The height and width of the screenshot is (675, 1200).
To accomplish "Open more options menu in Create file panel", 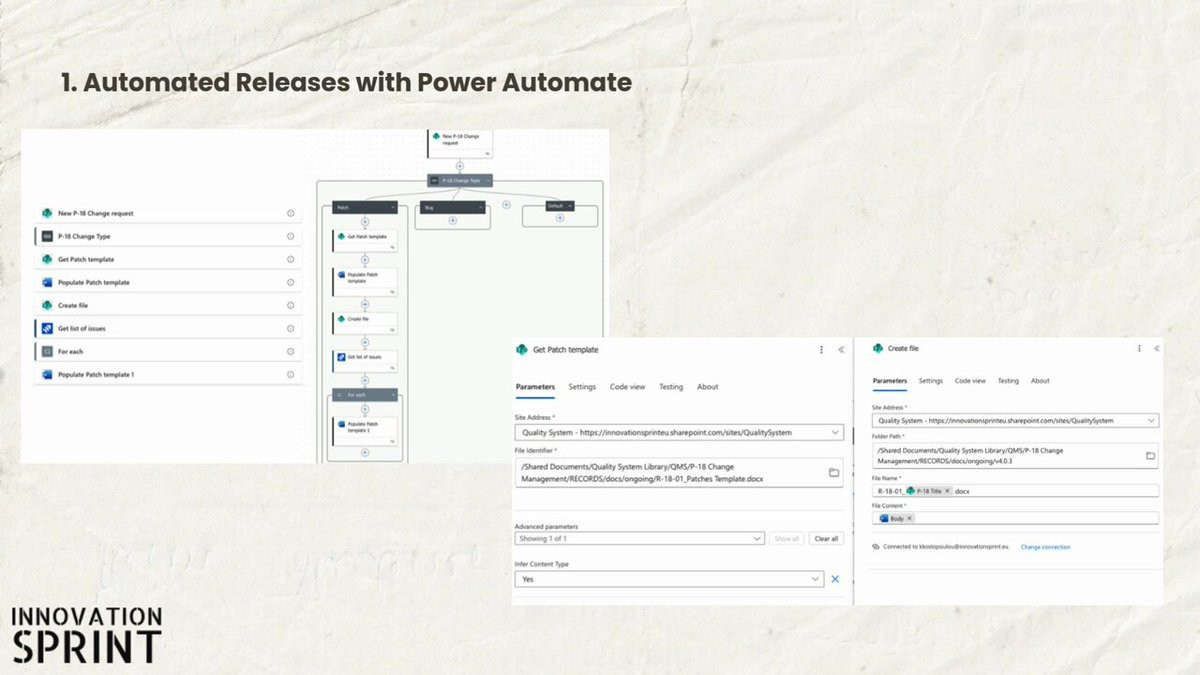I will (x=1139, y=348).
